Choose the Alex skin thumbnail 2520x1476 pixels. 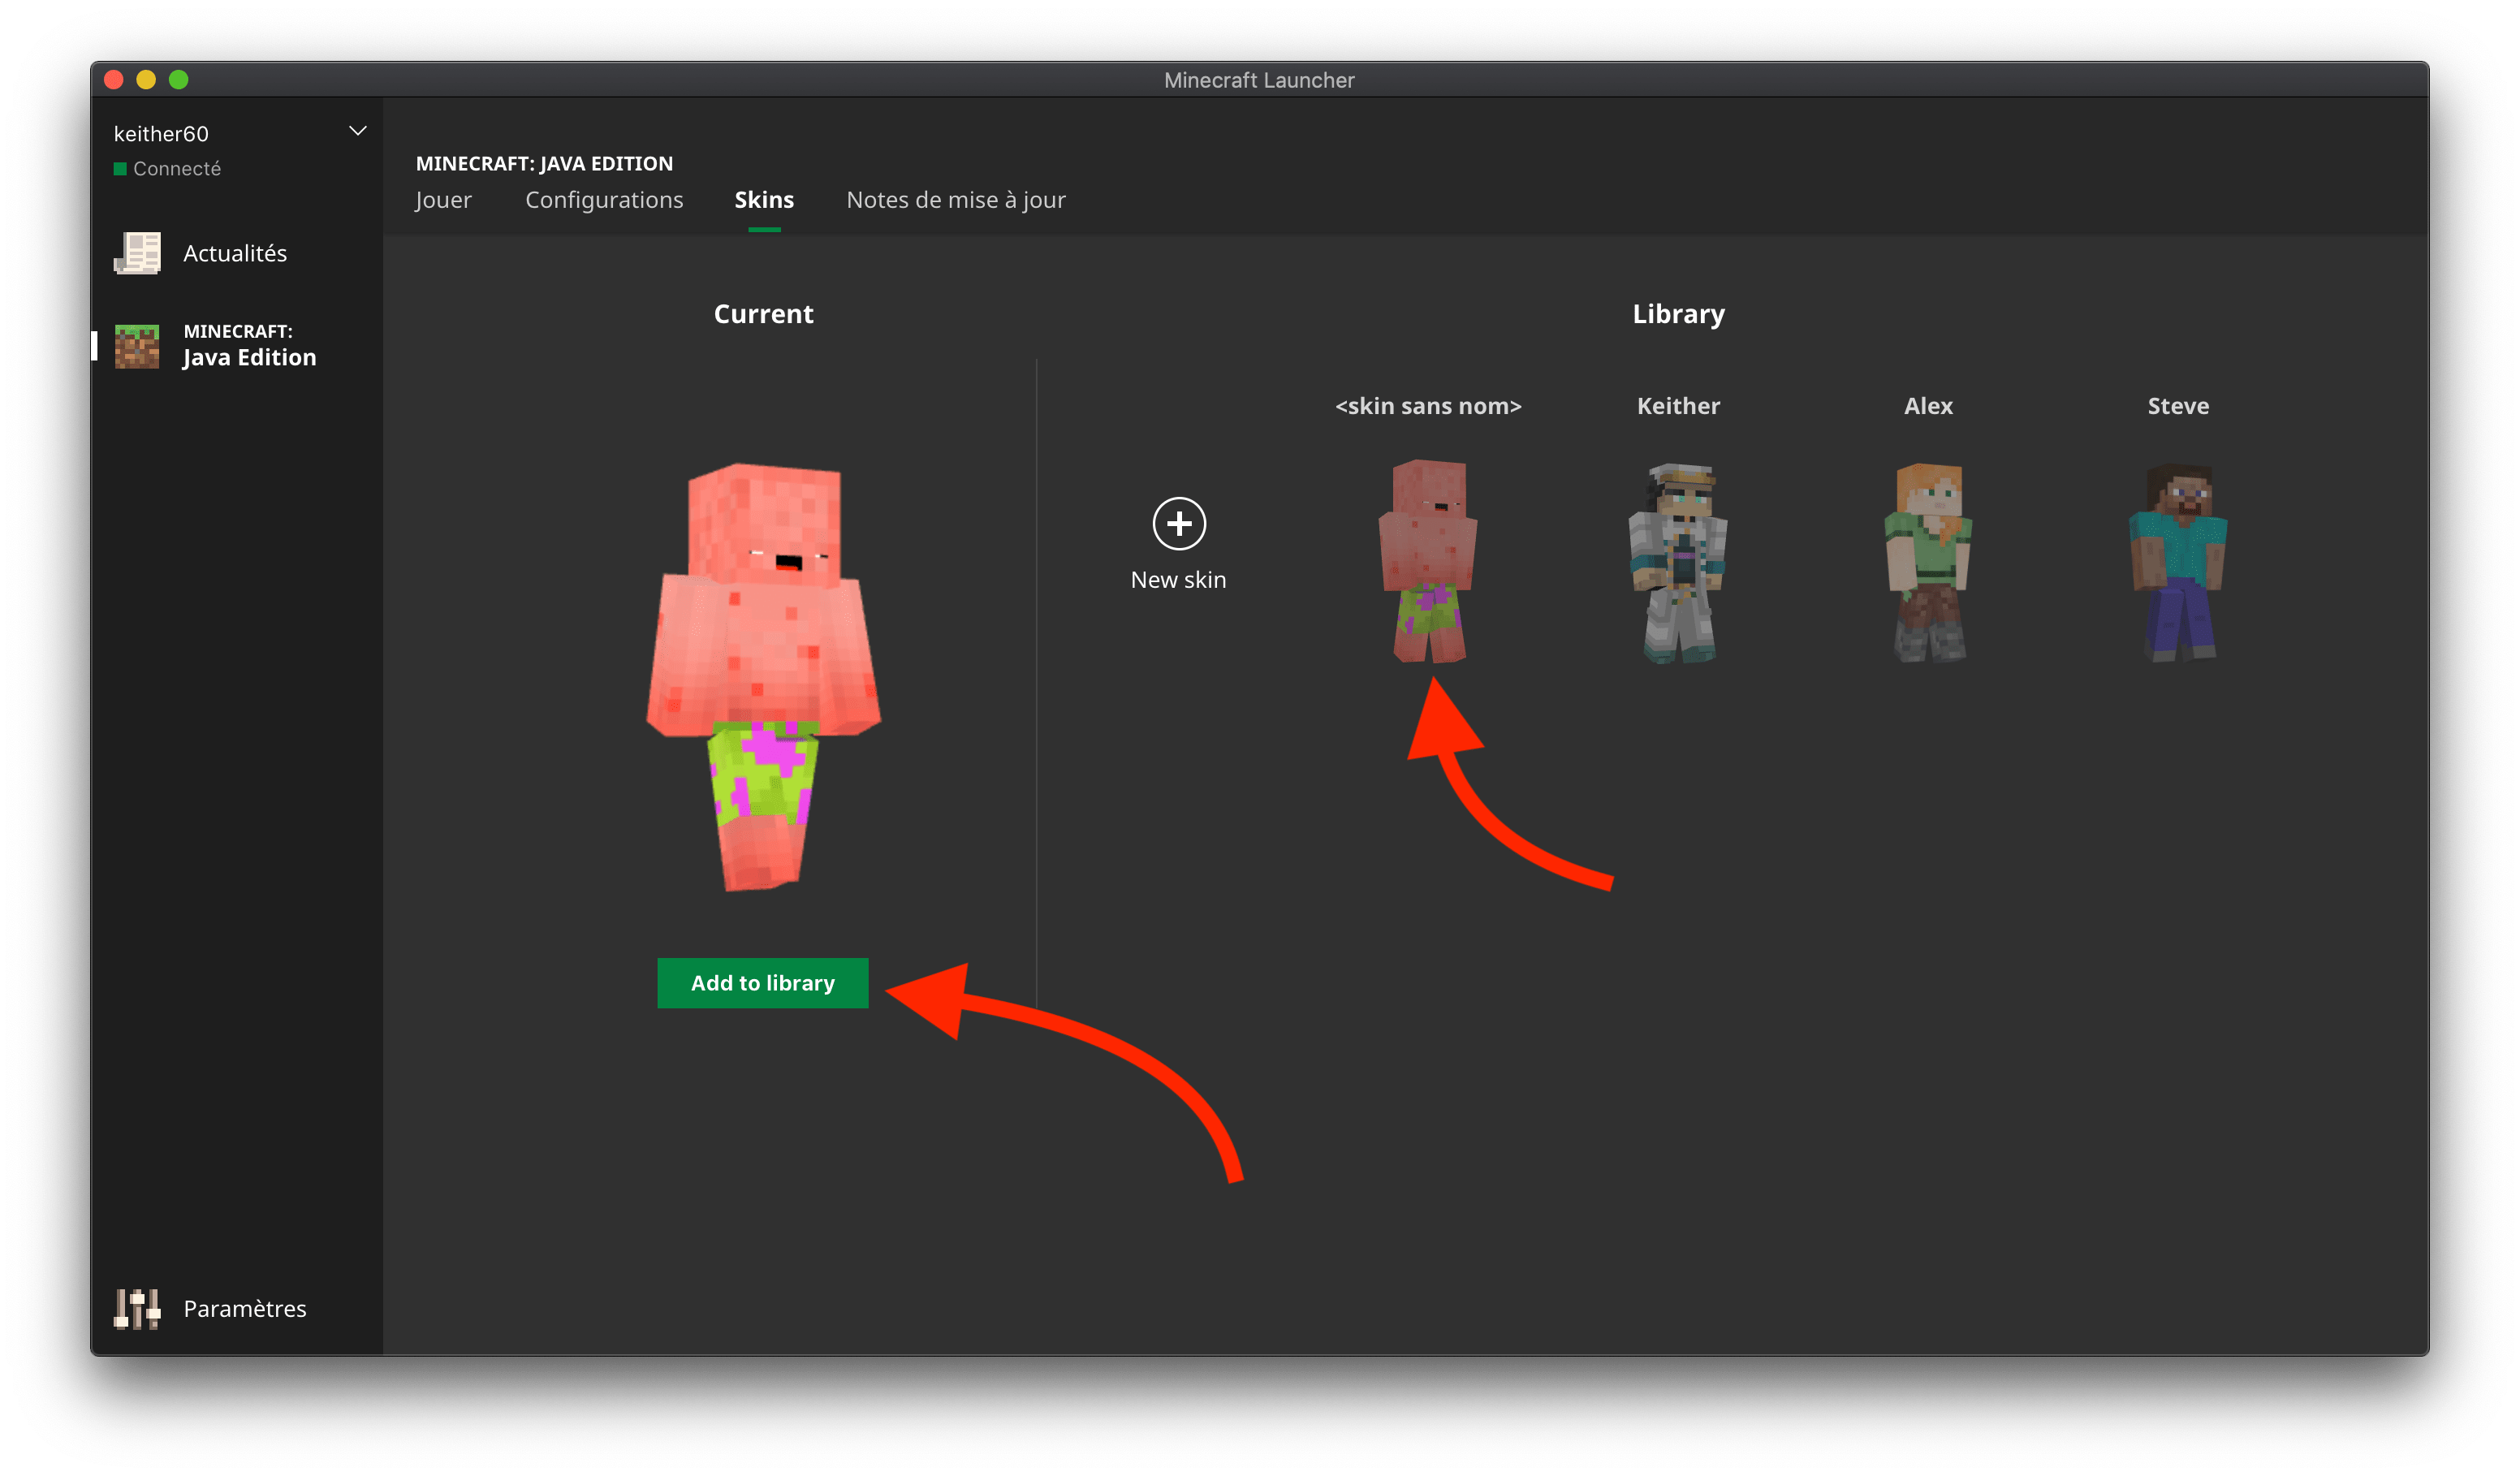(1928, 561)
